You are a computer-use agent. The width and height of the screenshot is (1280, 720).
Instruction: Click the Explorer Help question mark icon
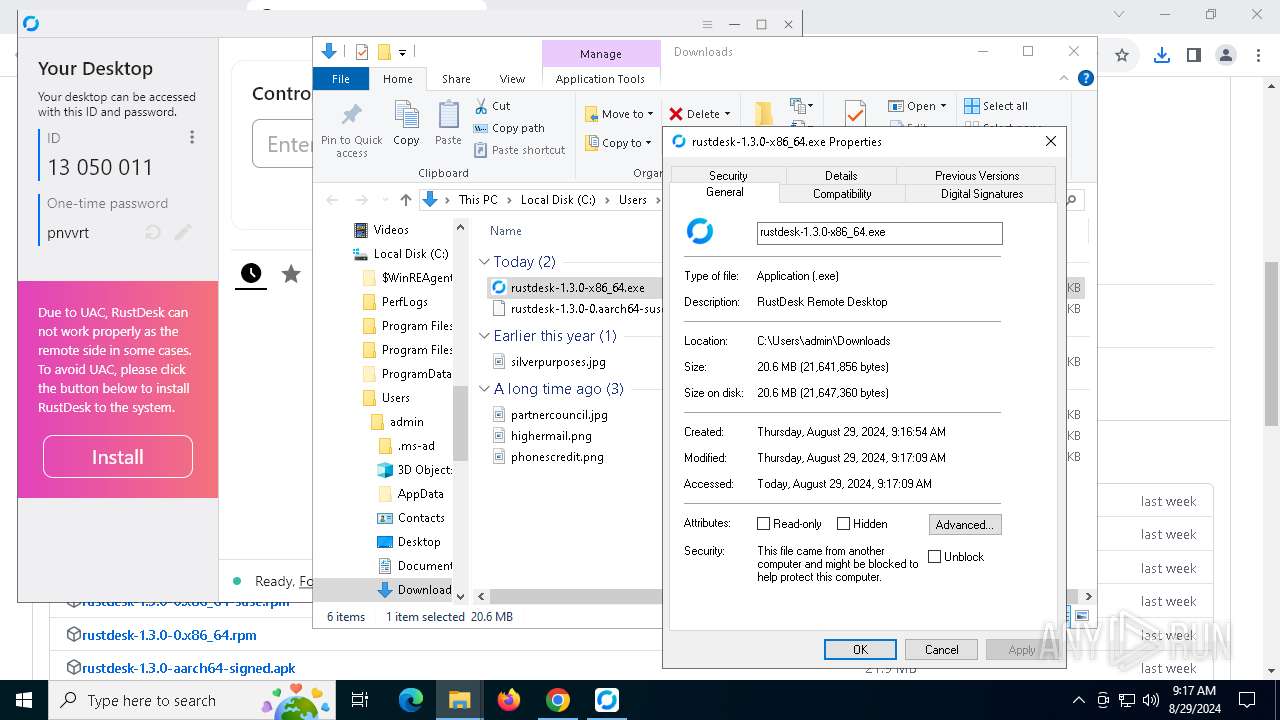coord(1085,78)
